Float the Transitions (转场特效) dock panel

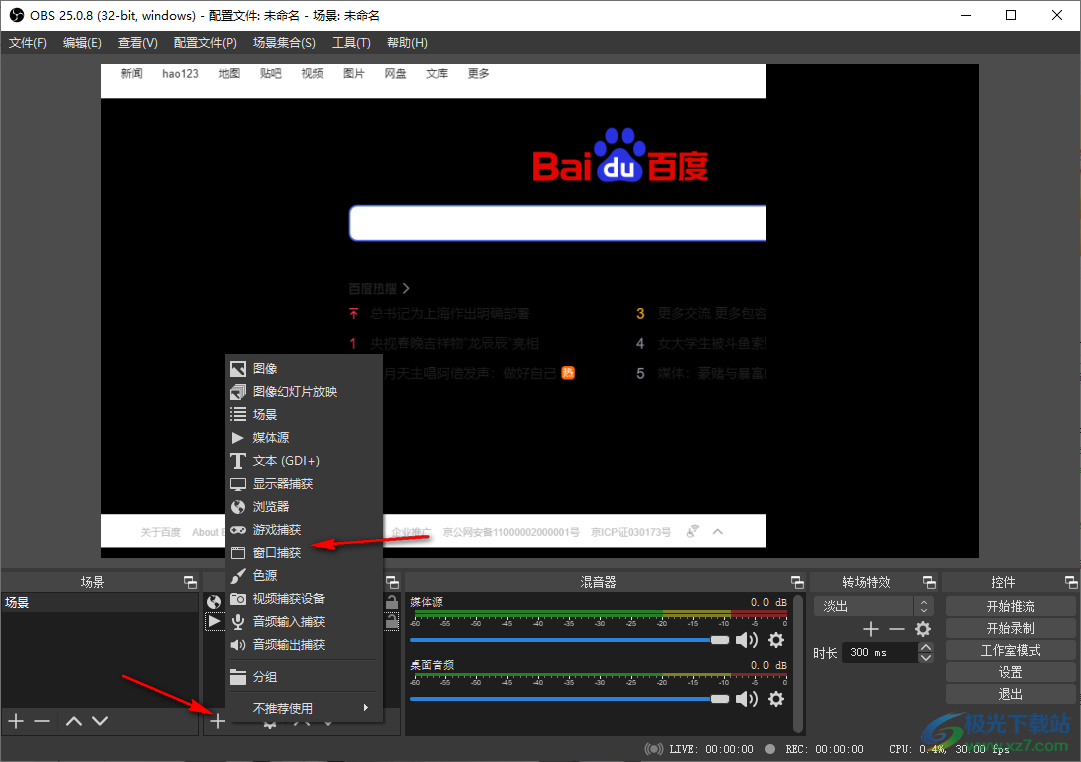929,583
